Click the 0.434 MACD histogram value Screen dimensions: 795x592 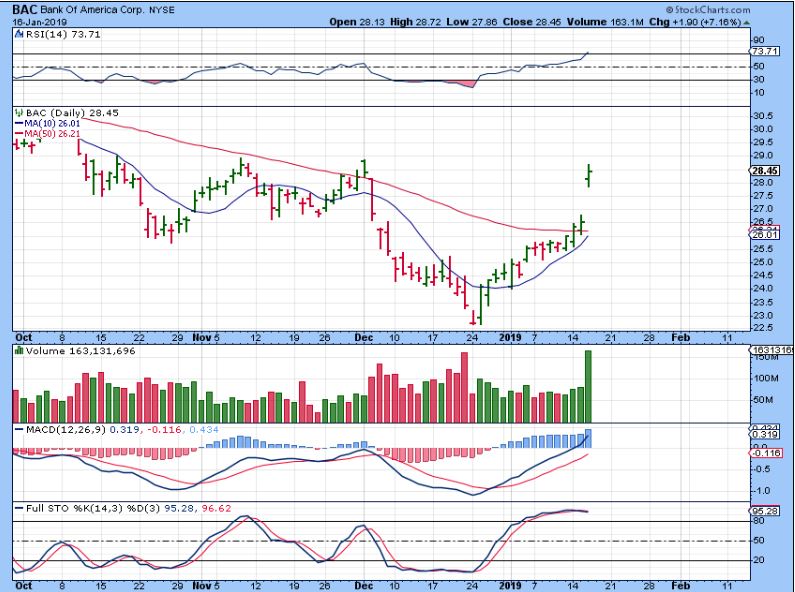pyautogui.click(x=204, y=429)
